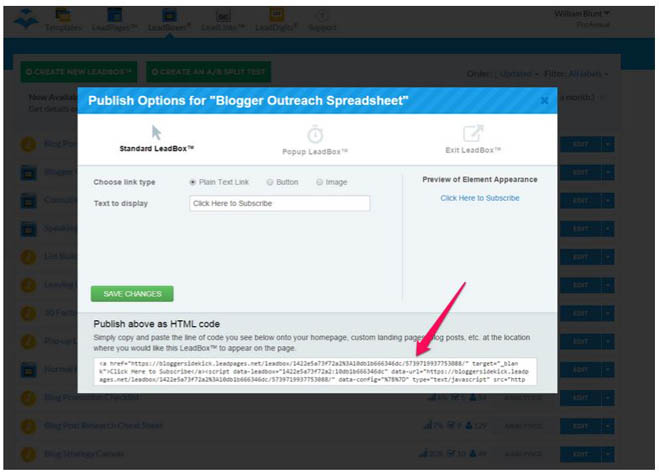Switch to the Exit LeadBox tab
660x474 pixels.
(473, 139)
